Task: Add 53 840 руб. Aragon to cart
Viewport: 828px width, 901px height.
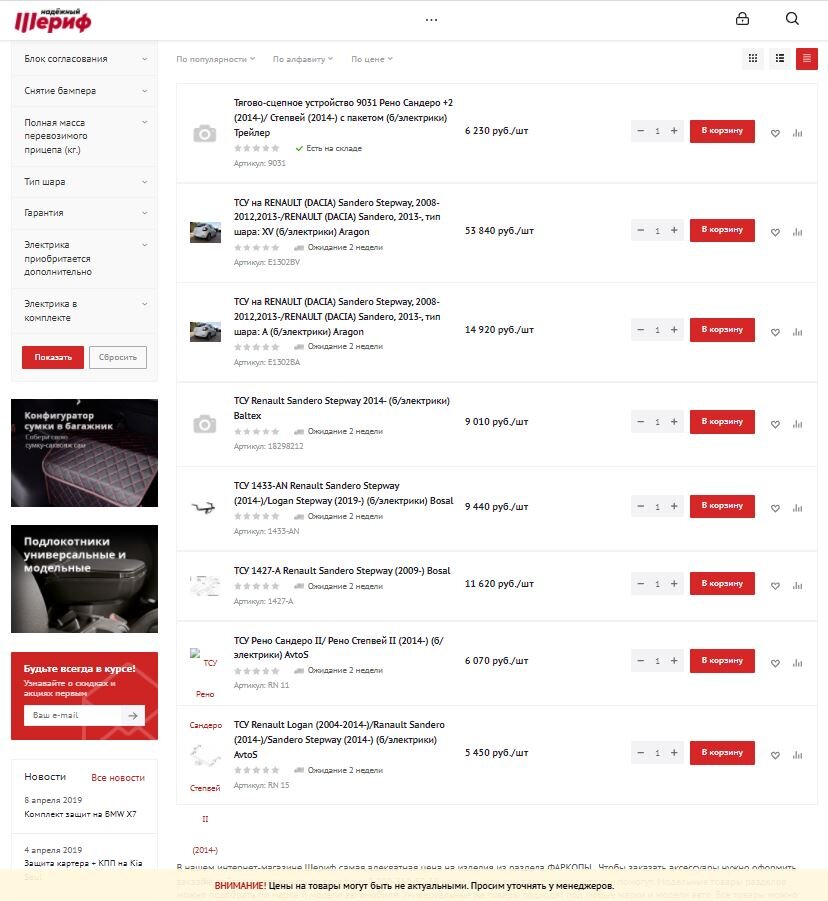Action: pos(722,230)
